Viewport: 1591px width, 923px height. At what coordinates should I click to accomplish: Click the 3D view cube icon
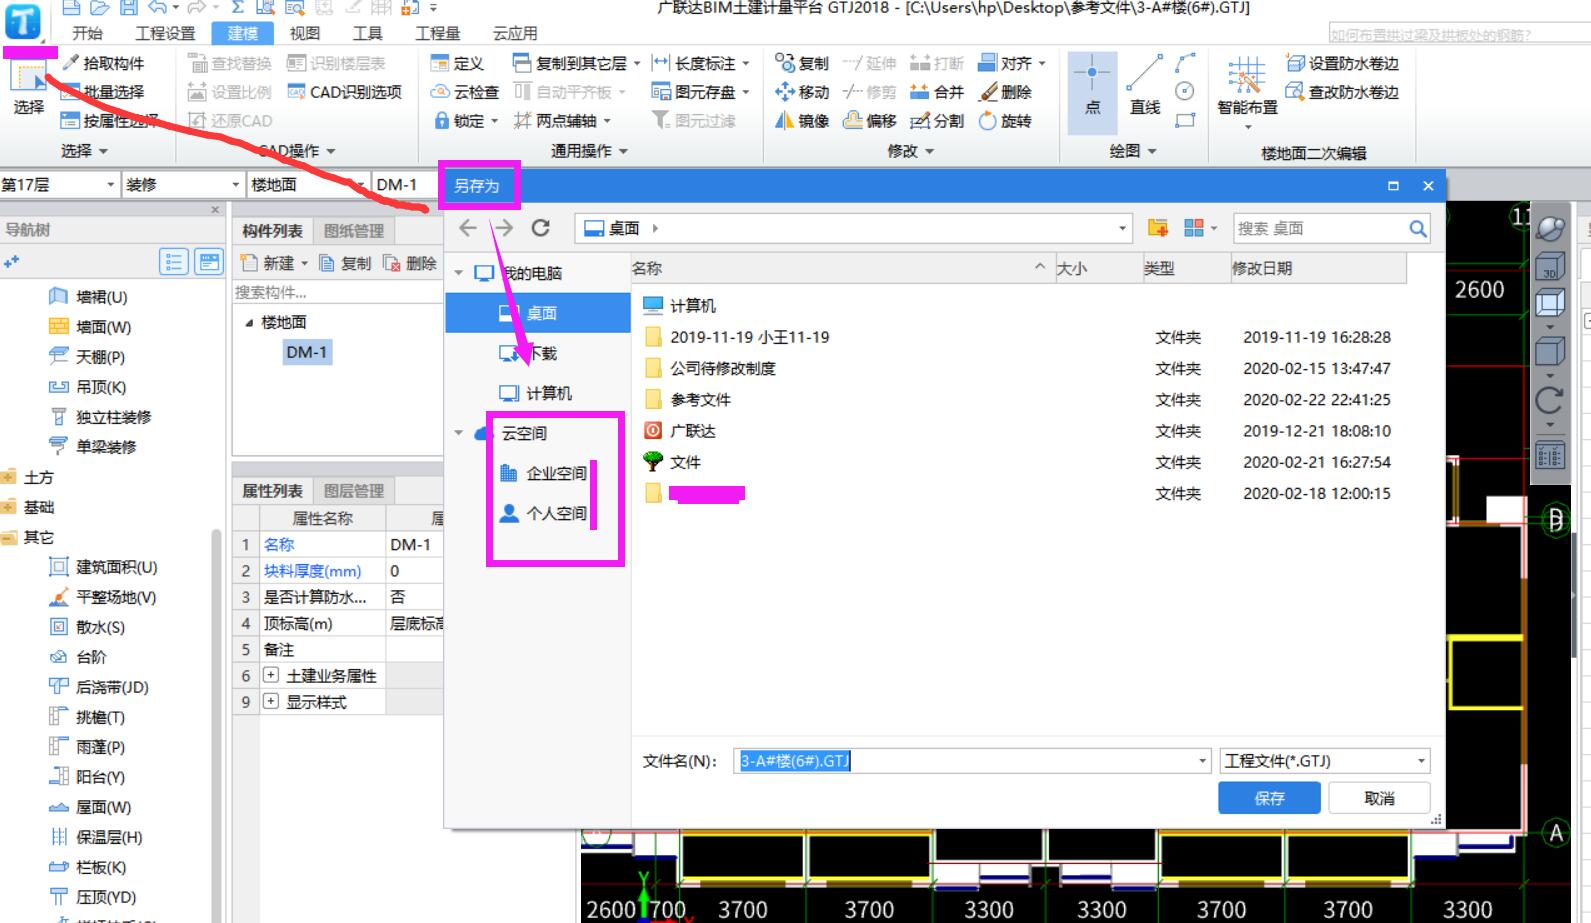[x=1550, y=266]
